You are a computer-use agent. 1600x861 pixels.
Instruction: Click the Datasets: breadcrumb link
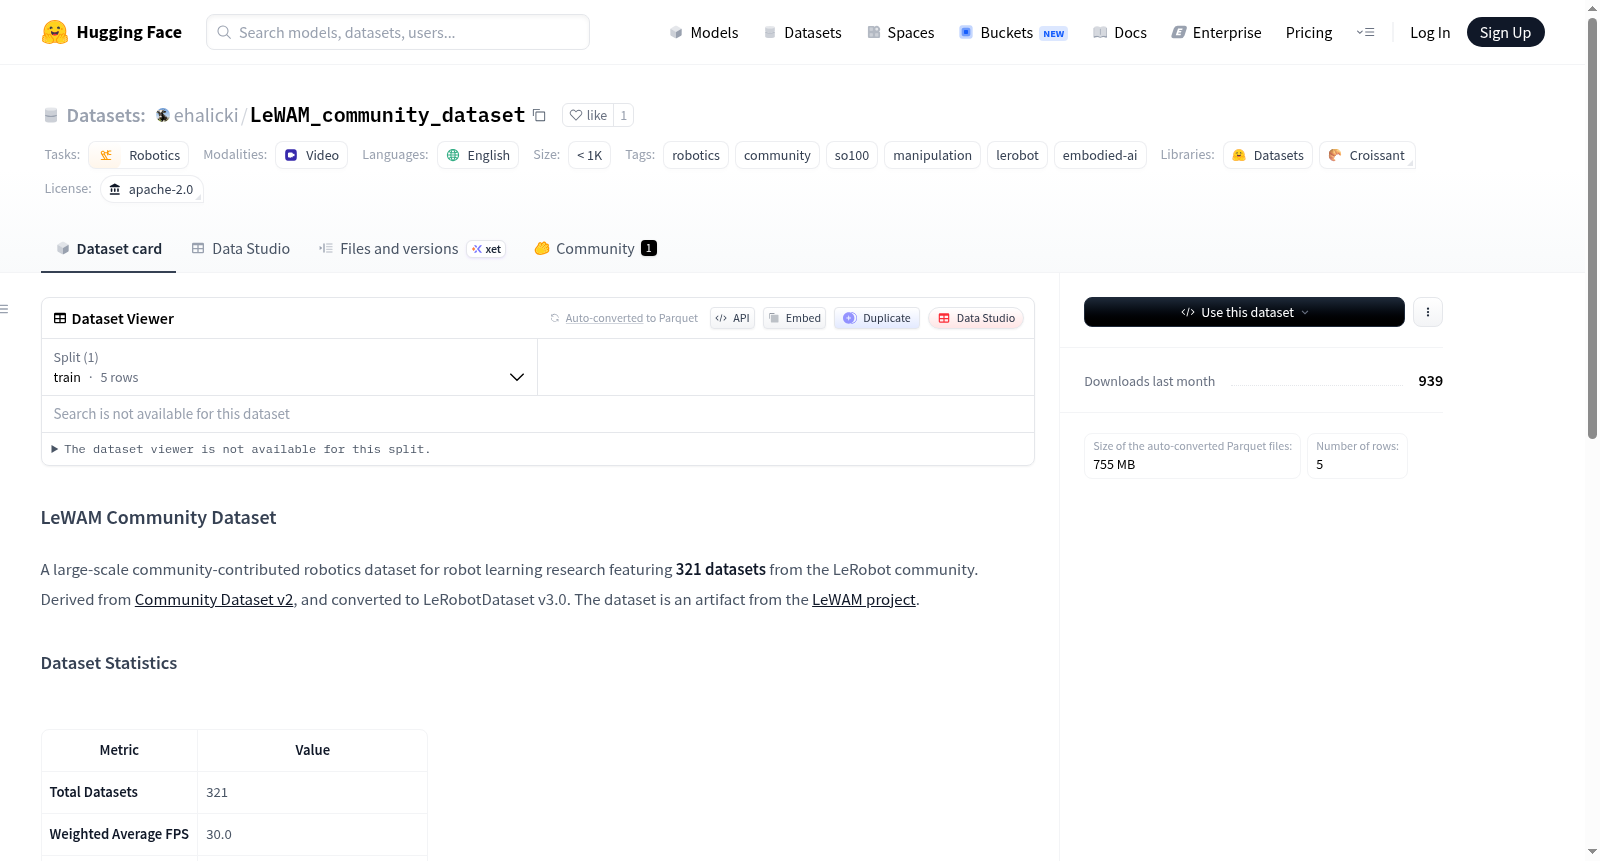106,115
